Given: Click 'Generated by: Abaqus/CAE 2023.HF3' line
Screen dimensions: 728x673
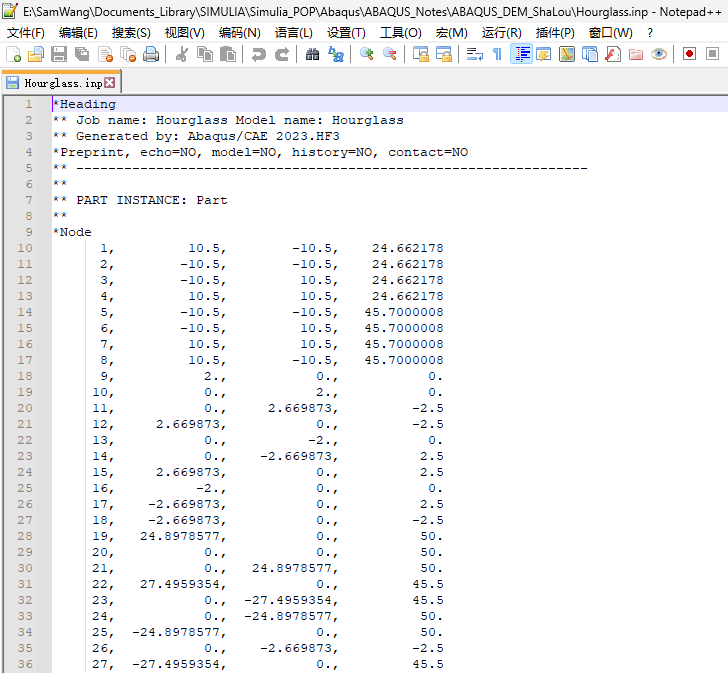Looking at the screenshot, I should [196, 136].
